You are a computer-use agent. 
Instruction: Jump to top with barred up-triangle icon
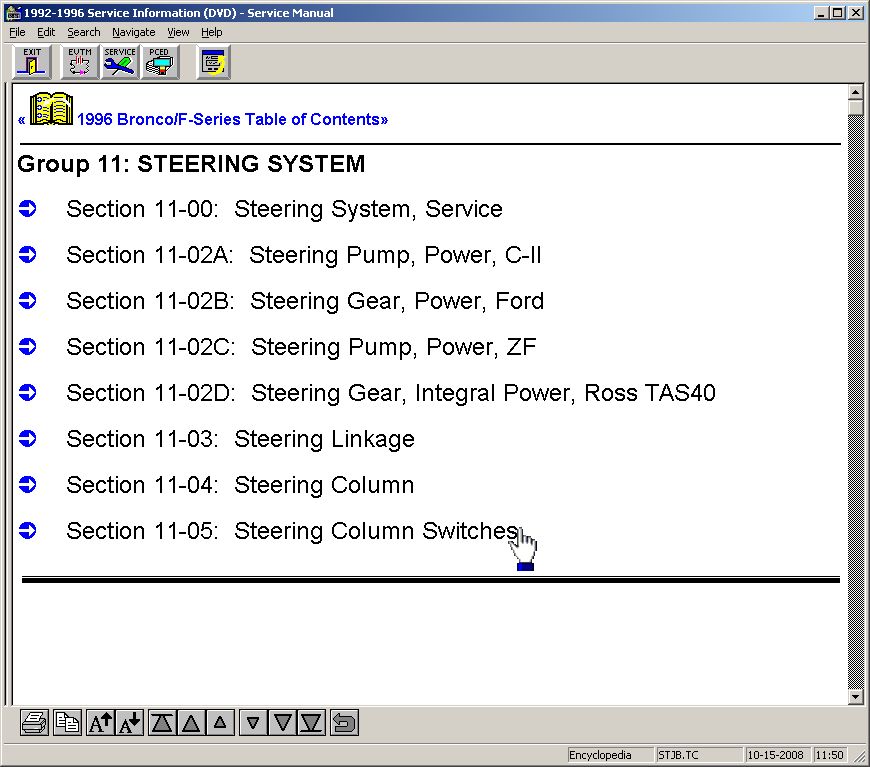point(162,723)
